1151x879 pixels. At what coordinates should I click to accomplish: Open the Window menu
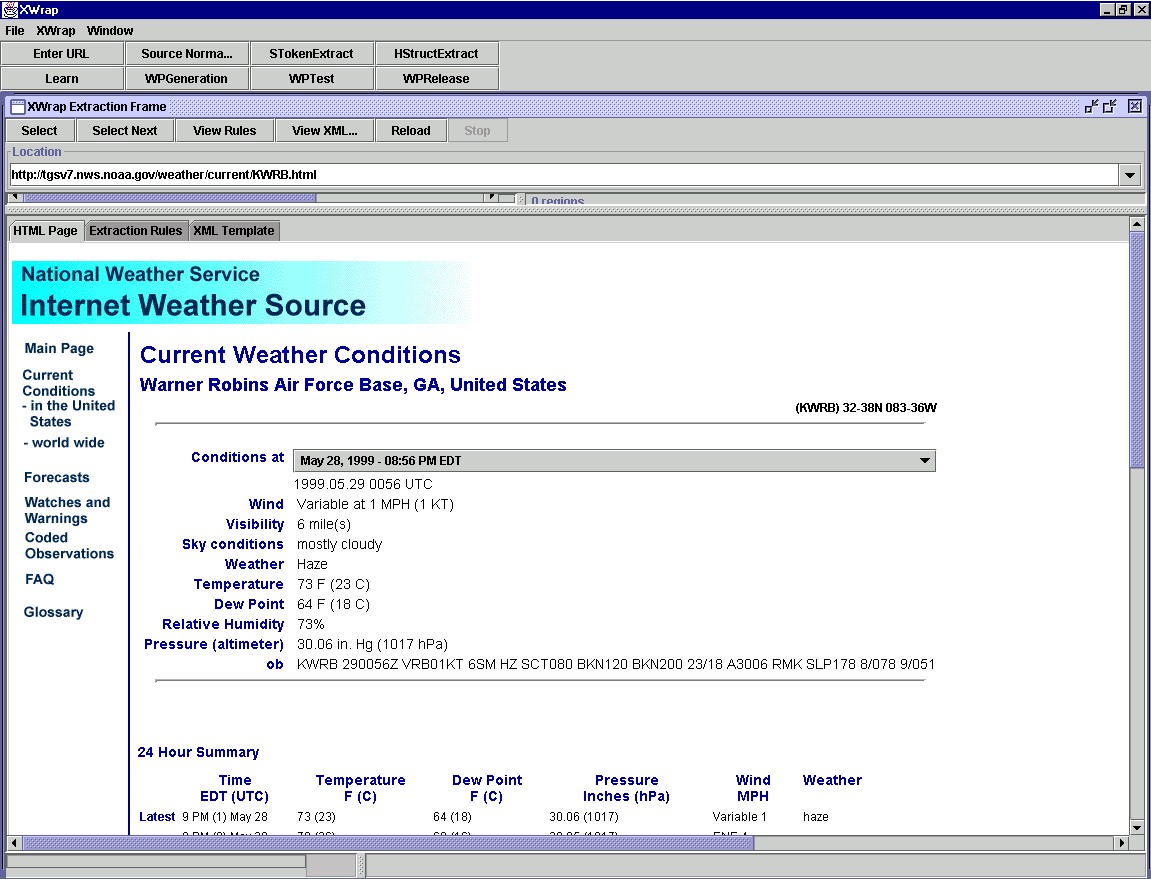(x=110, y=31)
